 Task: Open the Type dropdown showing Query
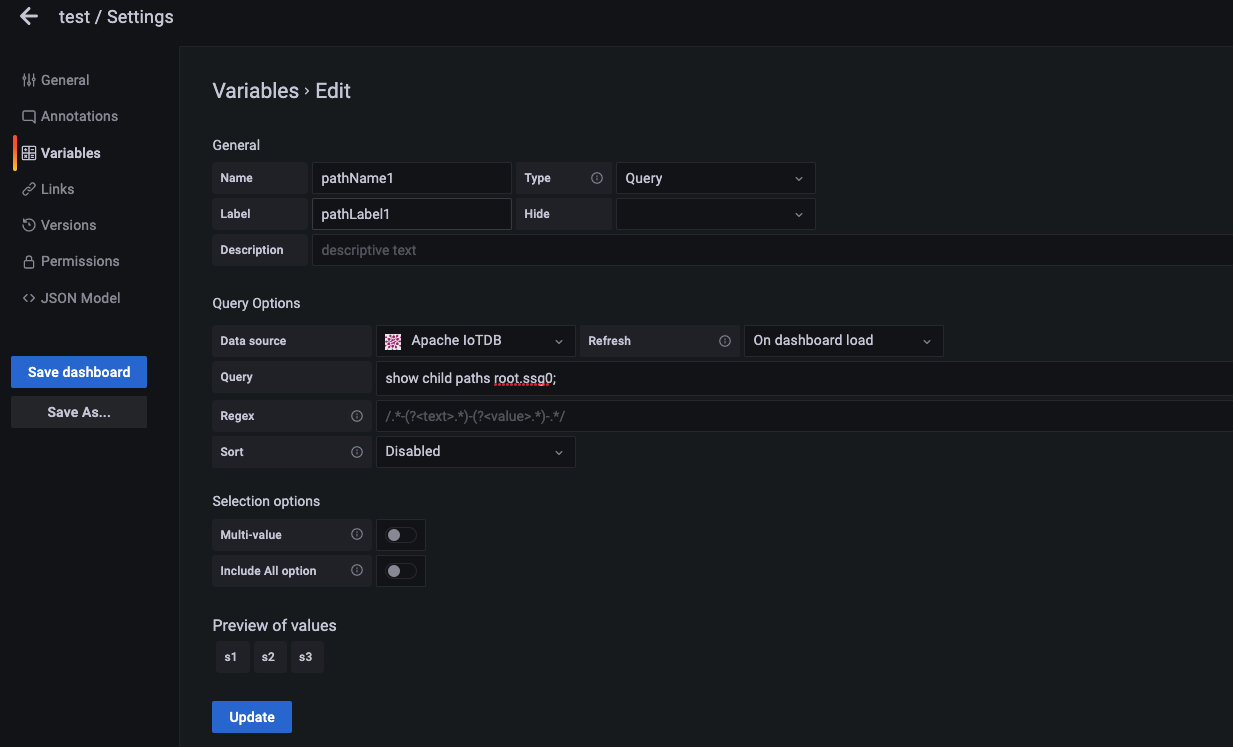pyautogui.click(x=715, y=178)
